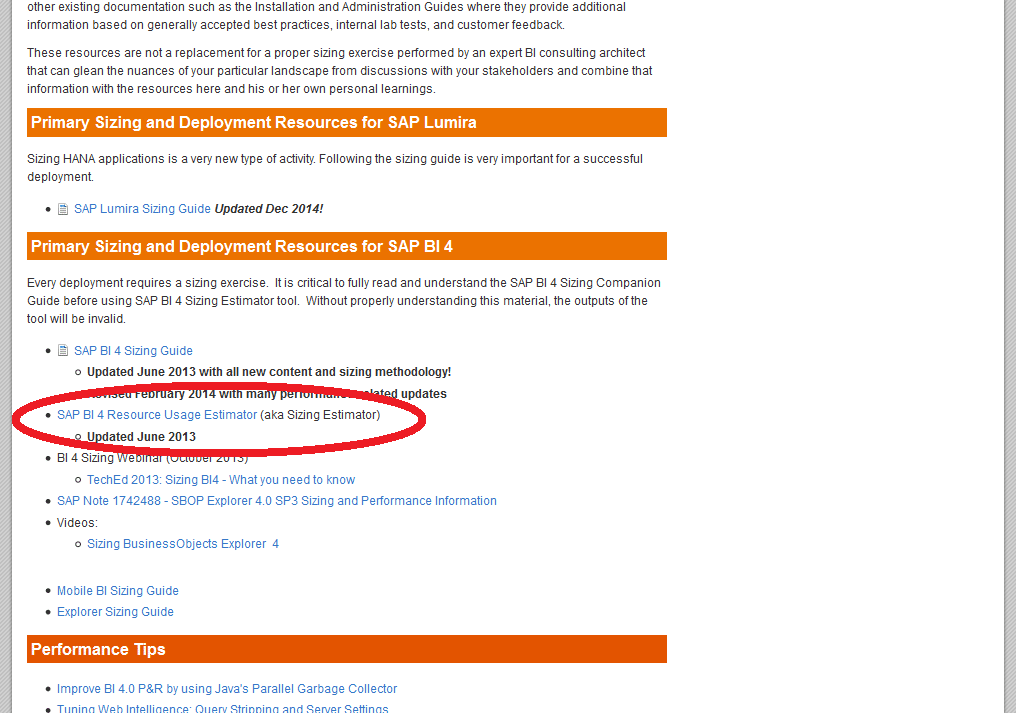
Task: Click Primary Sizing Resources for SAP BI 4 header
Action: [347, 246]
